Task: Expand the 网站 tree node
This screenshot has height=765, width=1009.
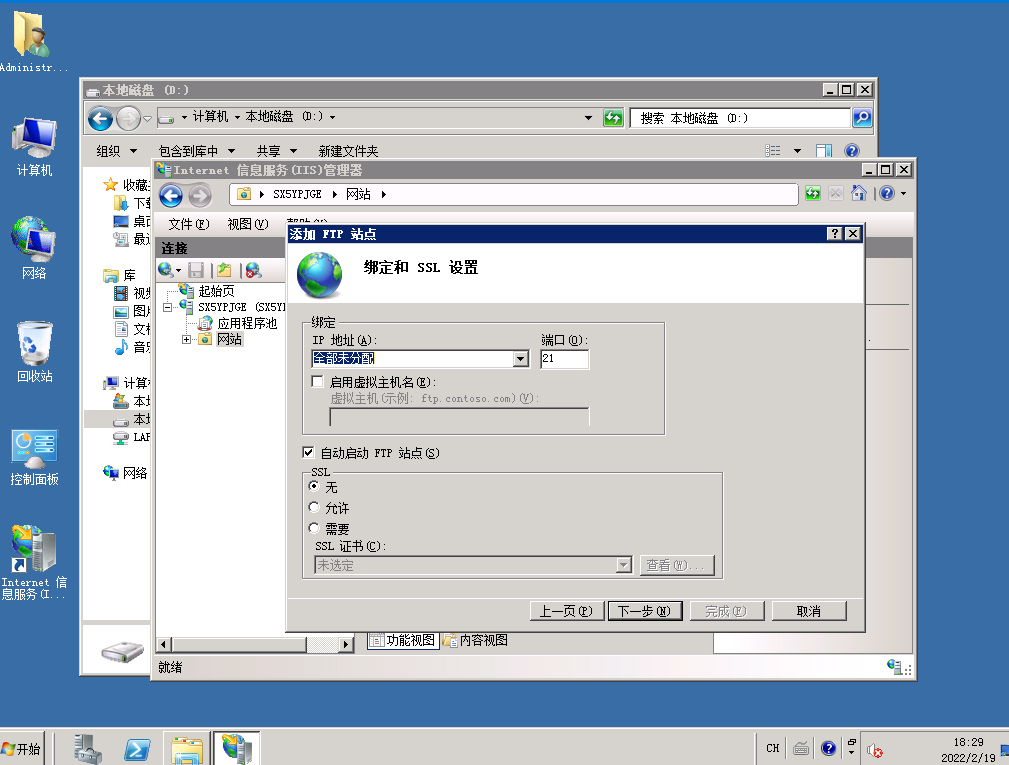Action: click(187, 339)
